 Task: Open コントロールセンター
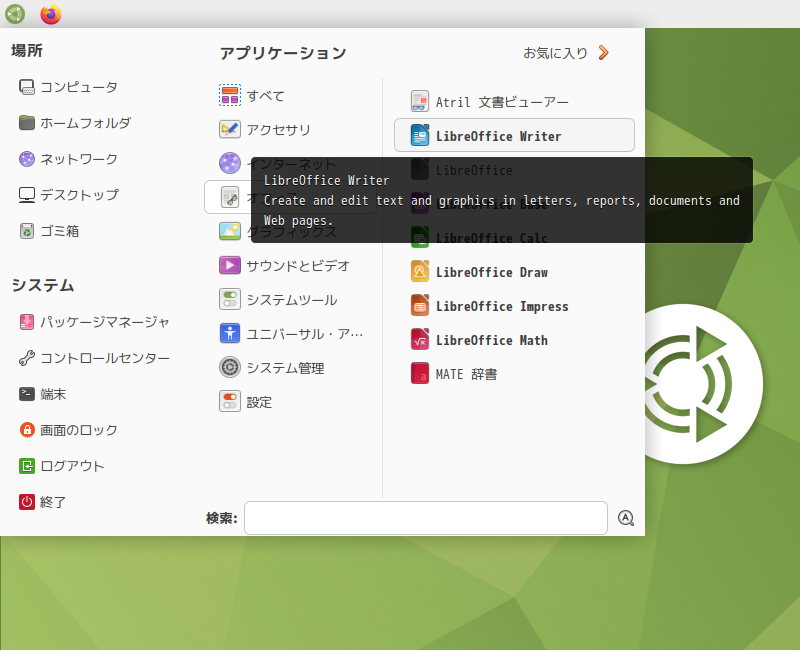click(94, 358)
